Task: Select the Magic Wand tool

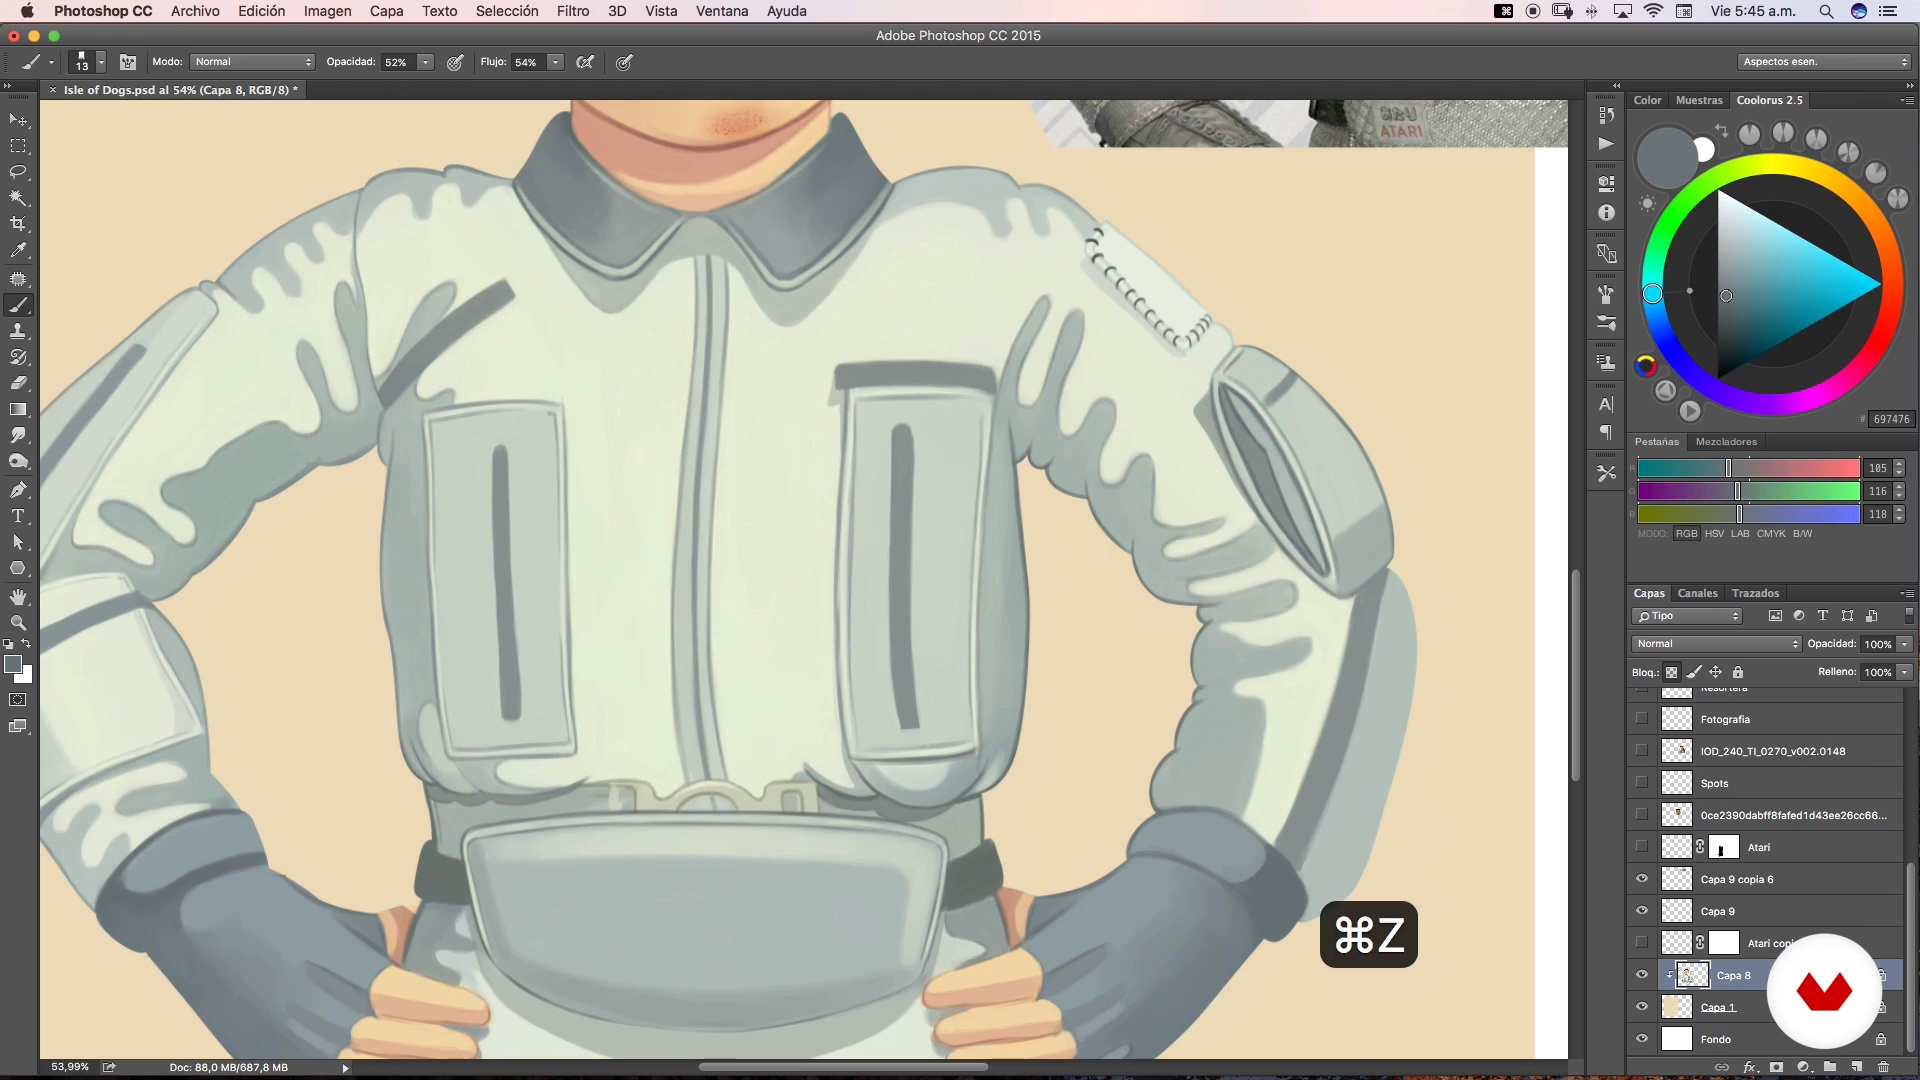Action: click(18, 198)
